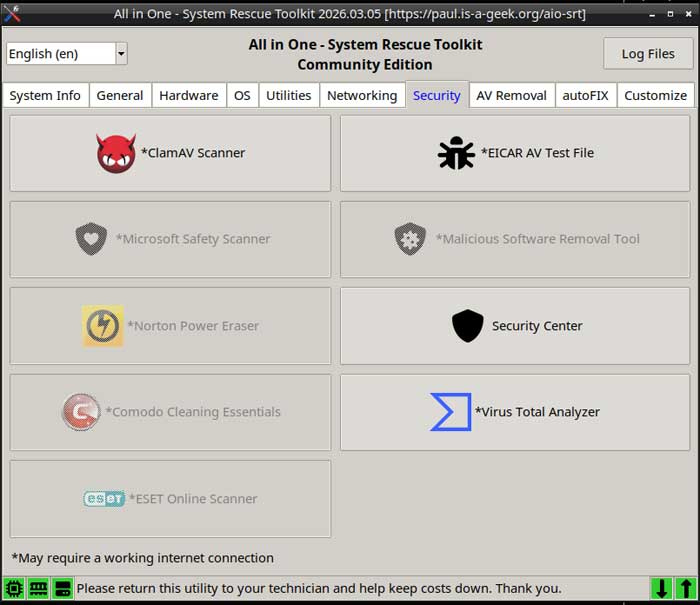Maximize the toolkit window

click(x=670, y=14)
